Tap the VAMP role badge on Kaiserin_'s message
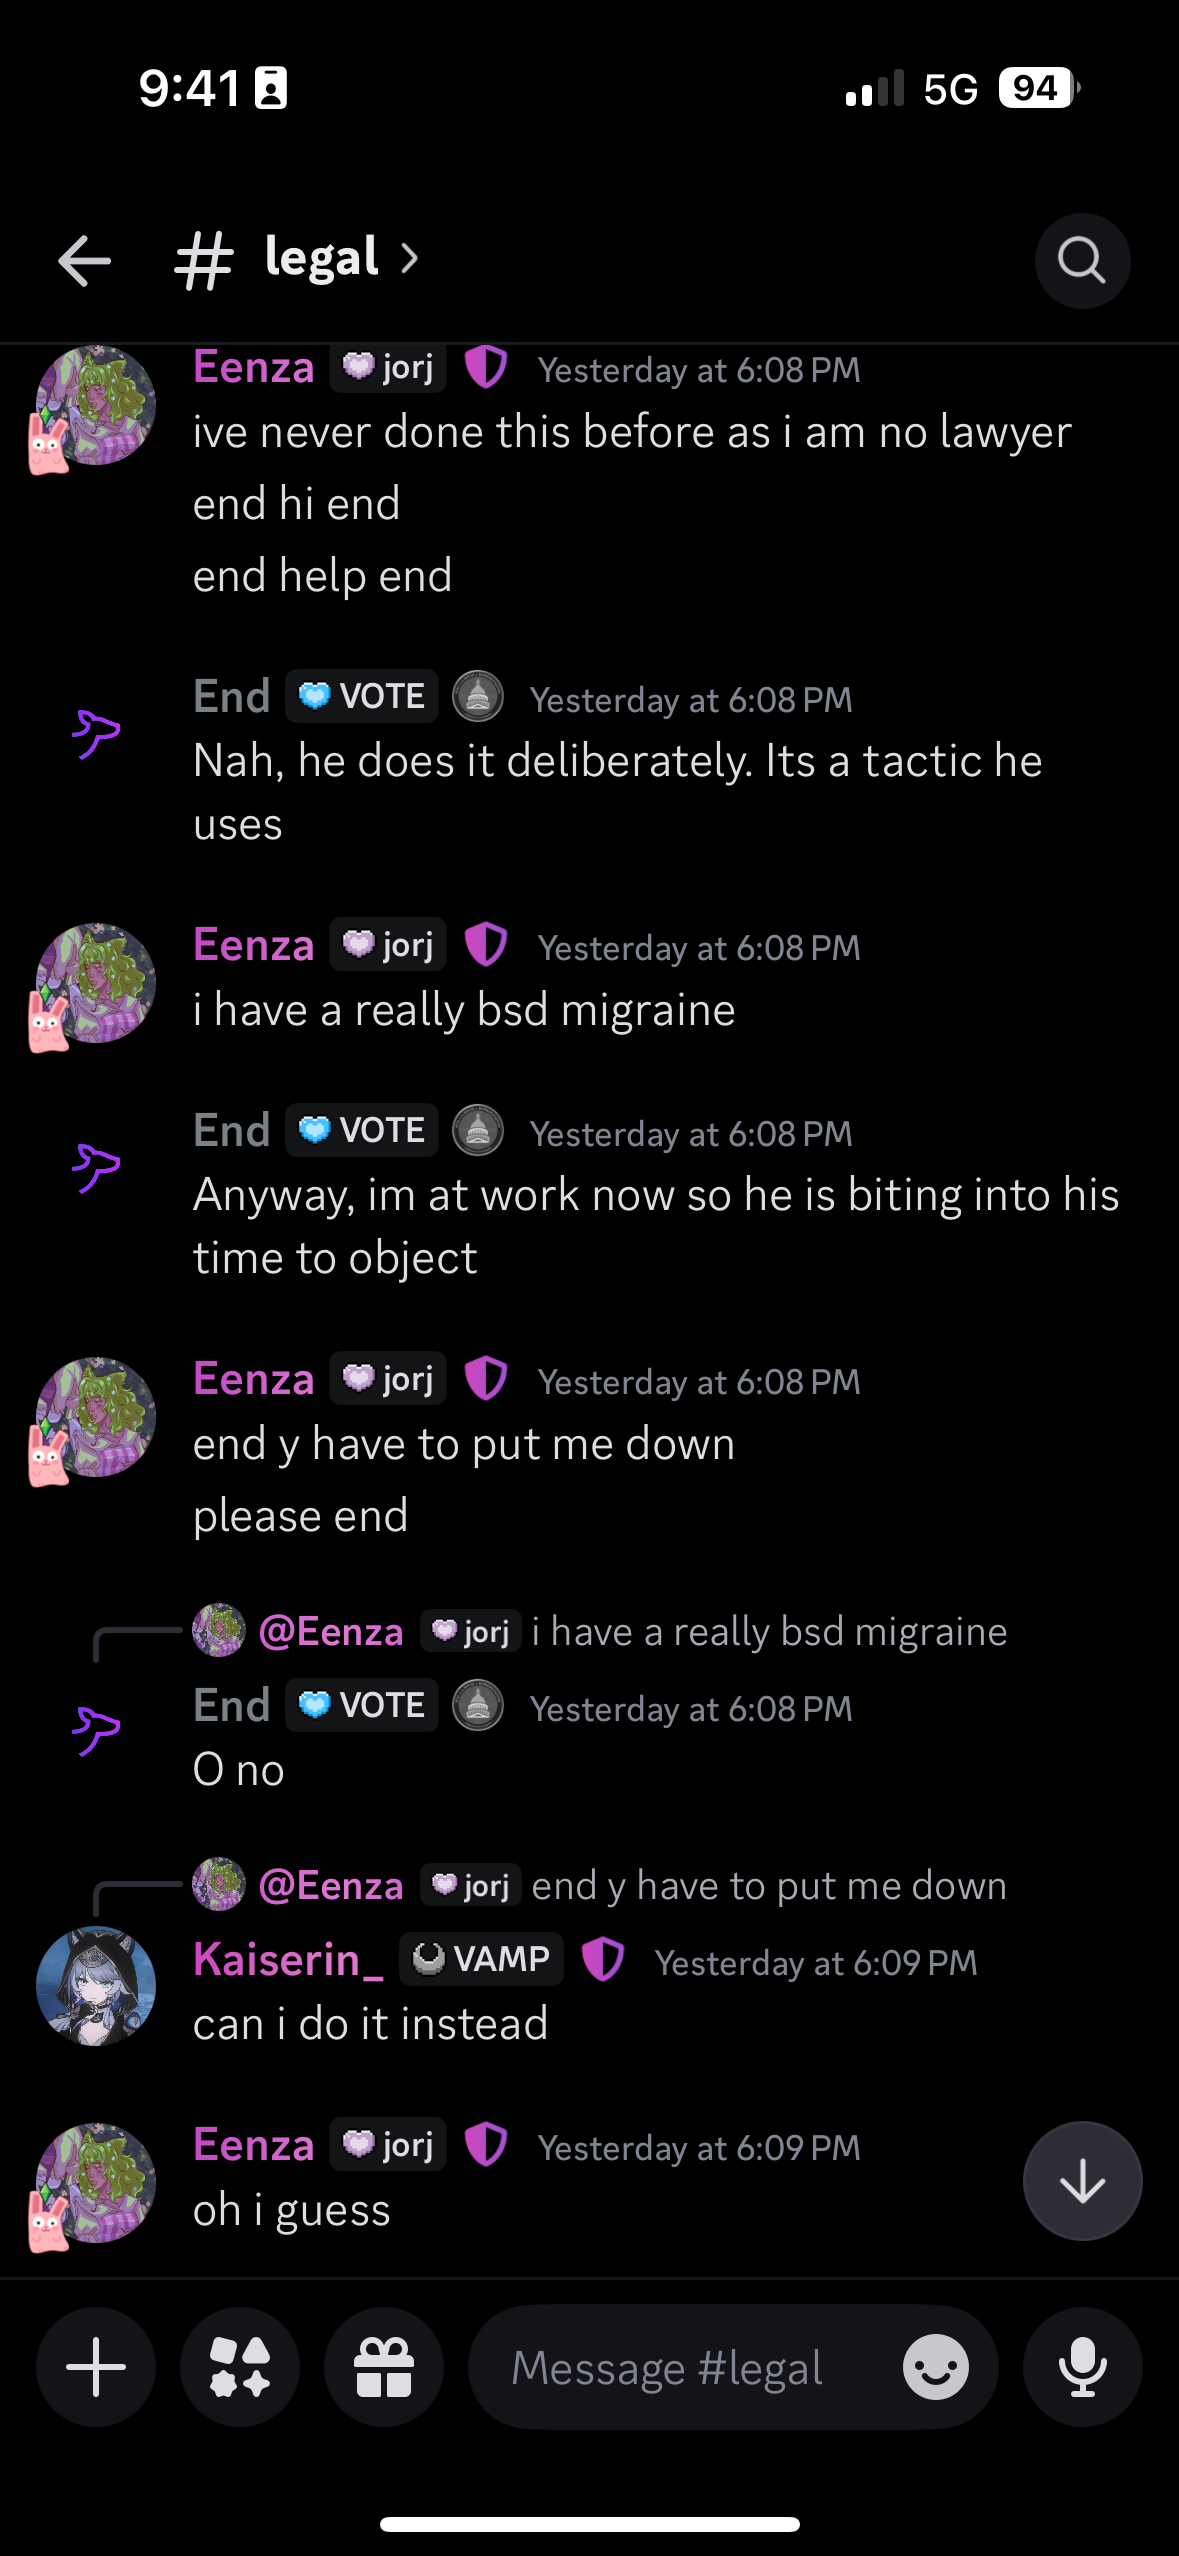The width and height of the screenshot is (1179, 2556). tap(480, 1958)
